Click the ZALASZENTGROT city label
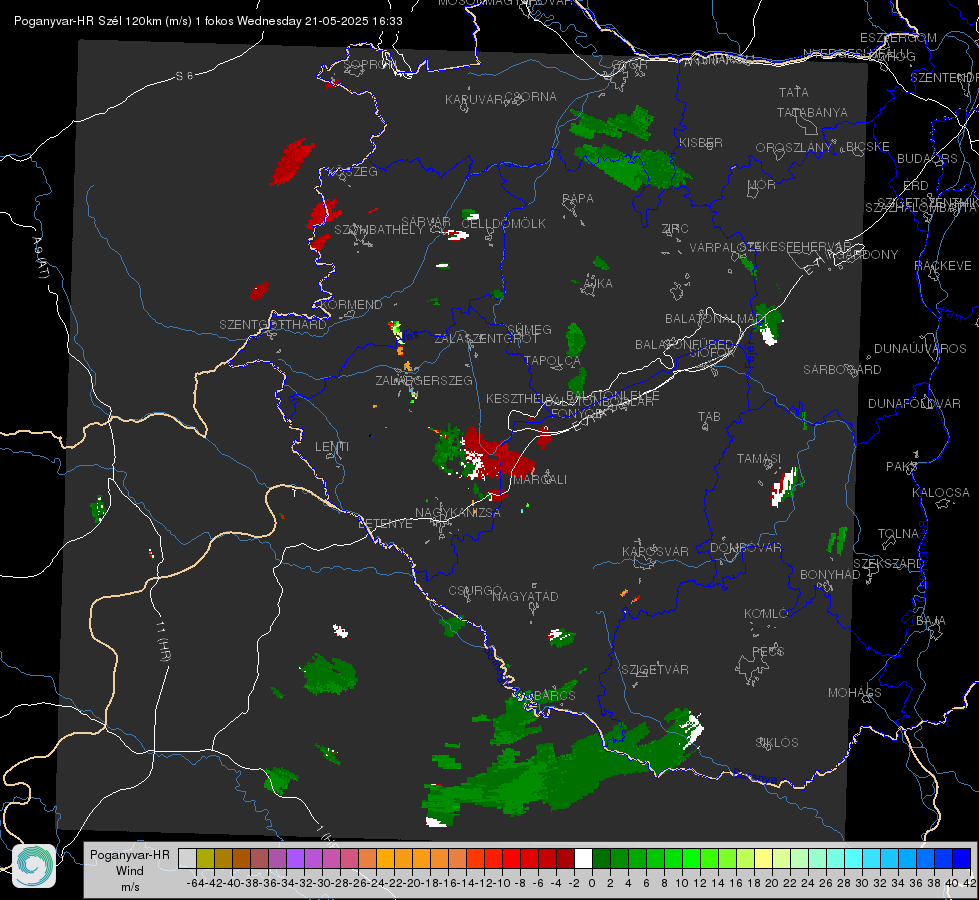This screenshot has height=900, width=979. pyautogui.click(x=486, y=339)
